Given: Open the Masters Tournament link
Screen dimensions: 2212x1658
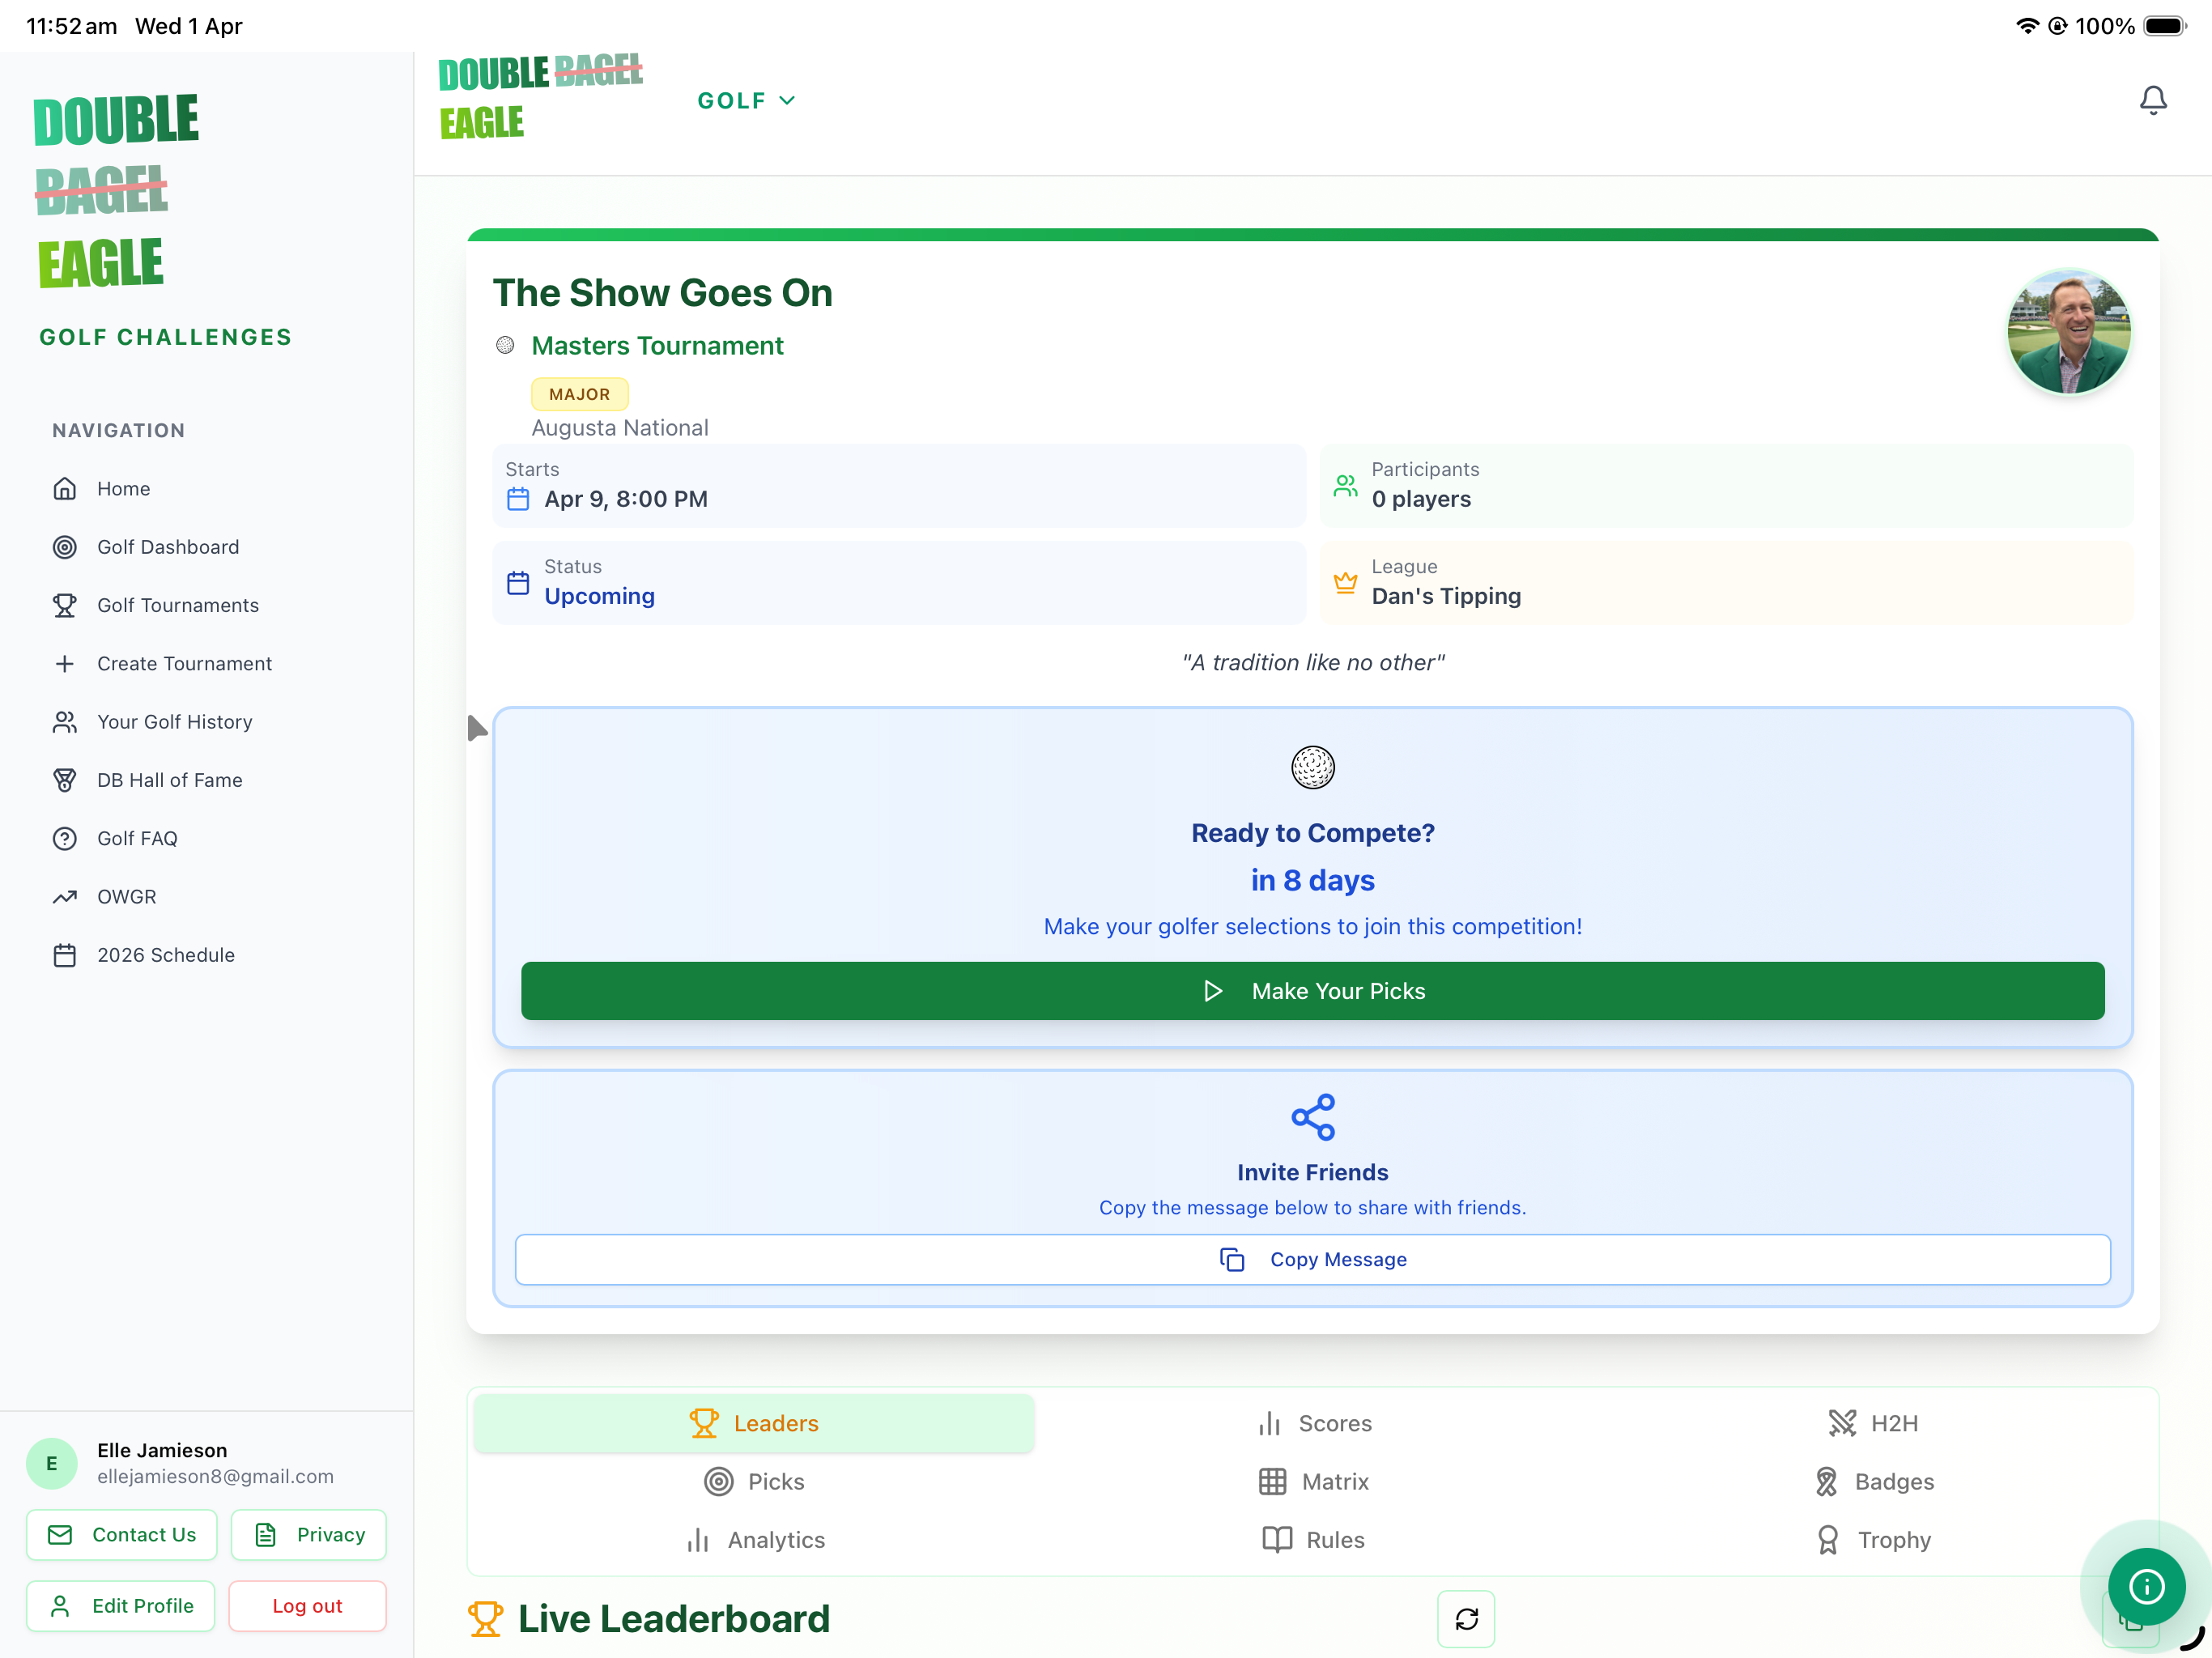Looking at the screenshot, I should [657, 346].
